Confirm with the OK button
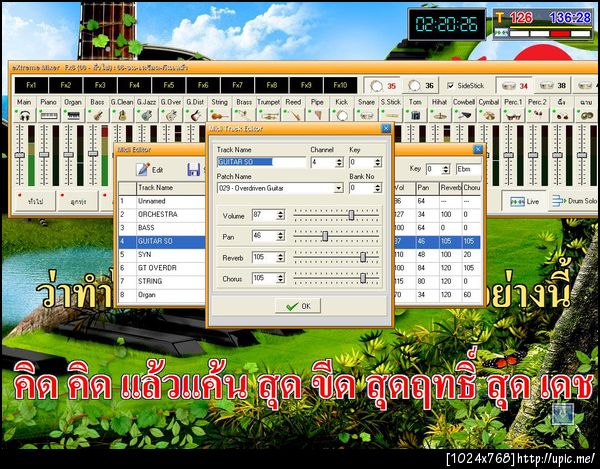 point(298,306)
